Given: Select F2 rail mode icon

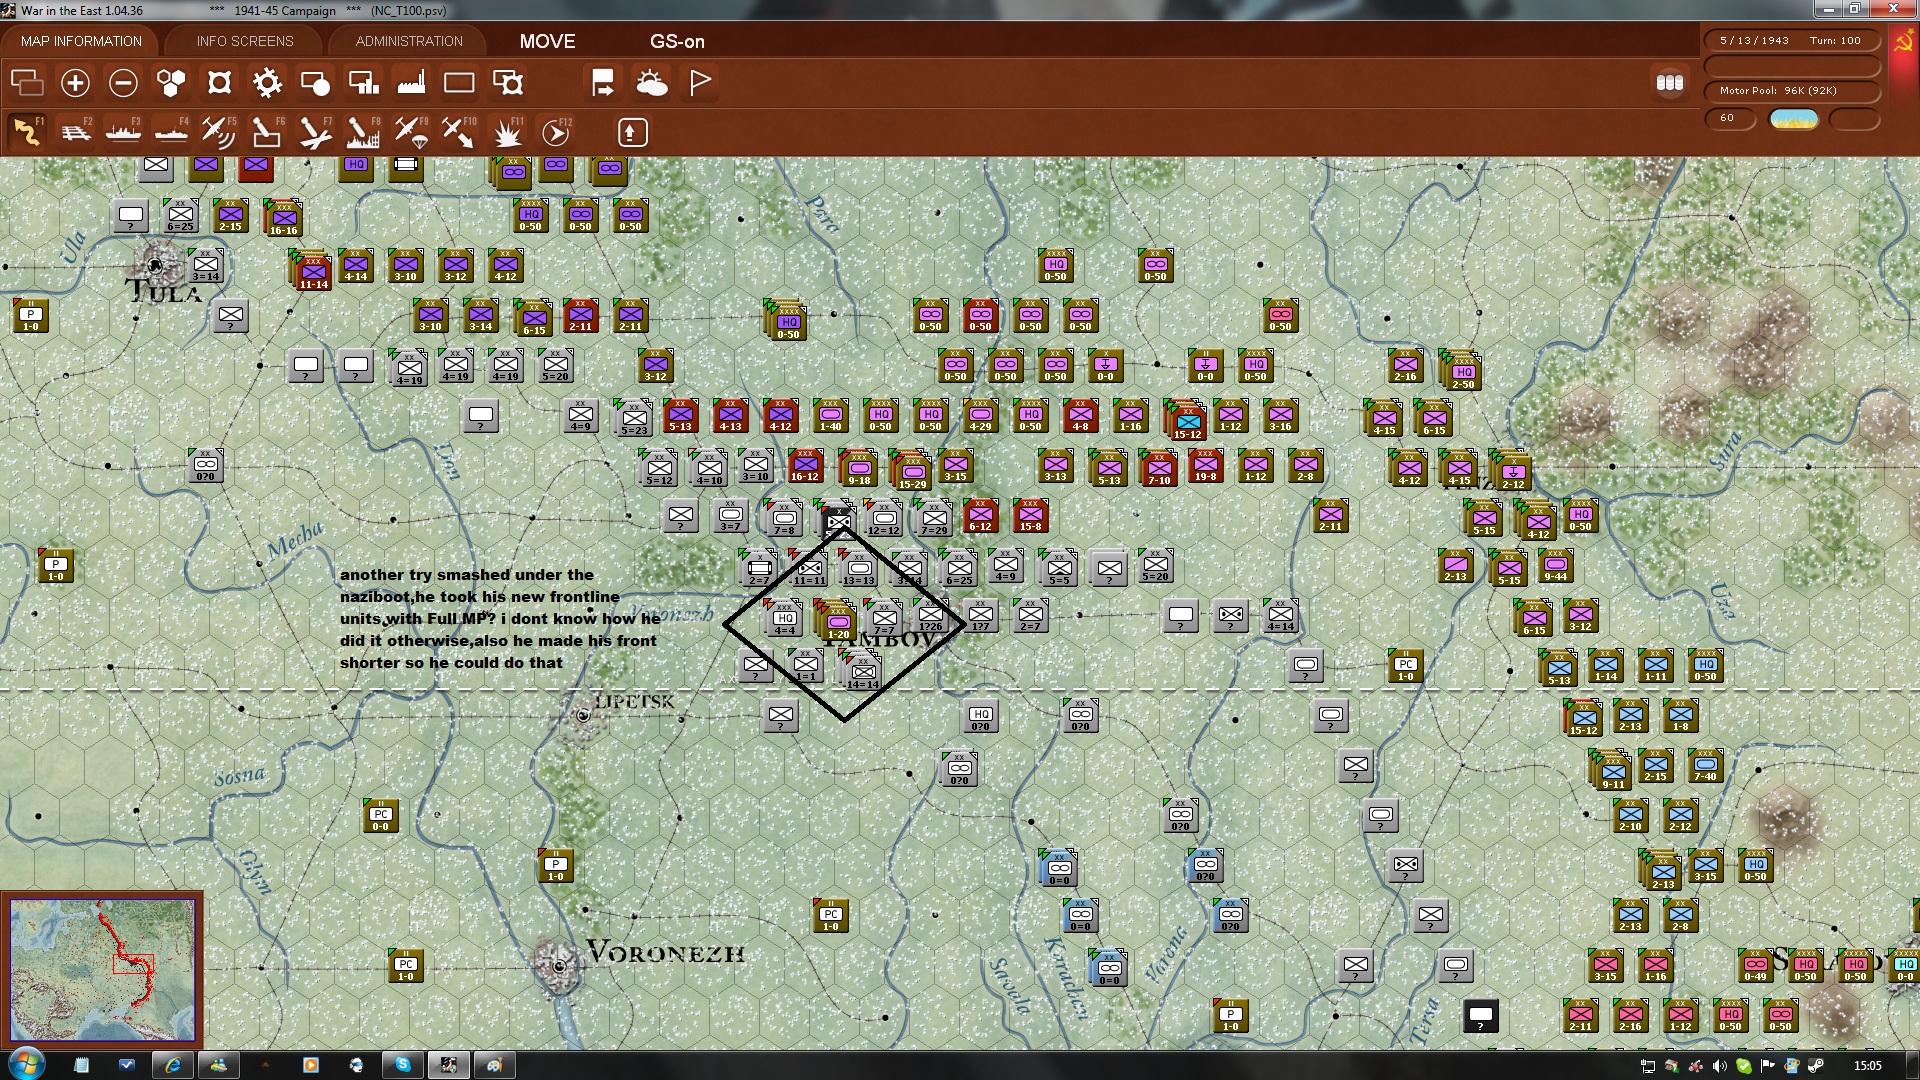Looking at the screenshot, I should coord(75,132).
